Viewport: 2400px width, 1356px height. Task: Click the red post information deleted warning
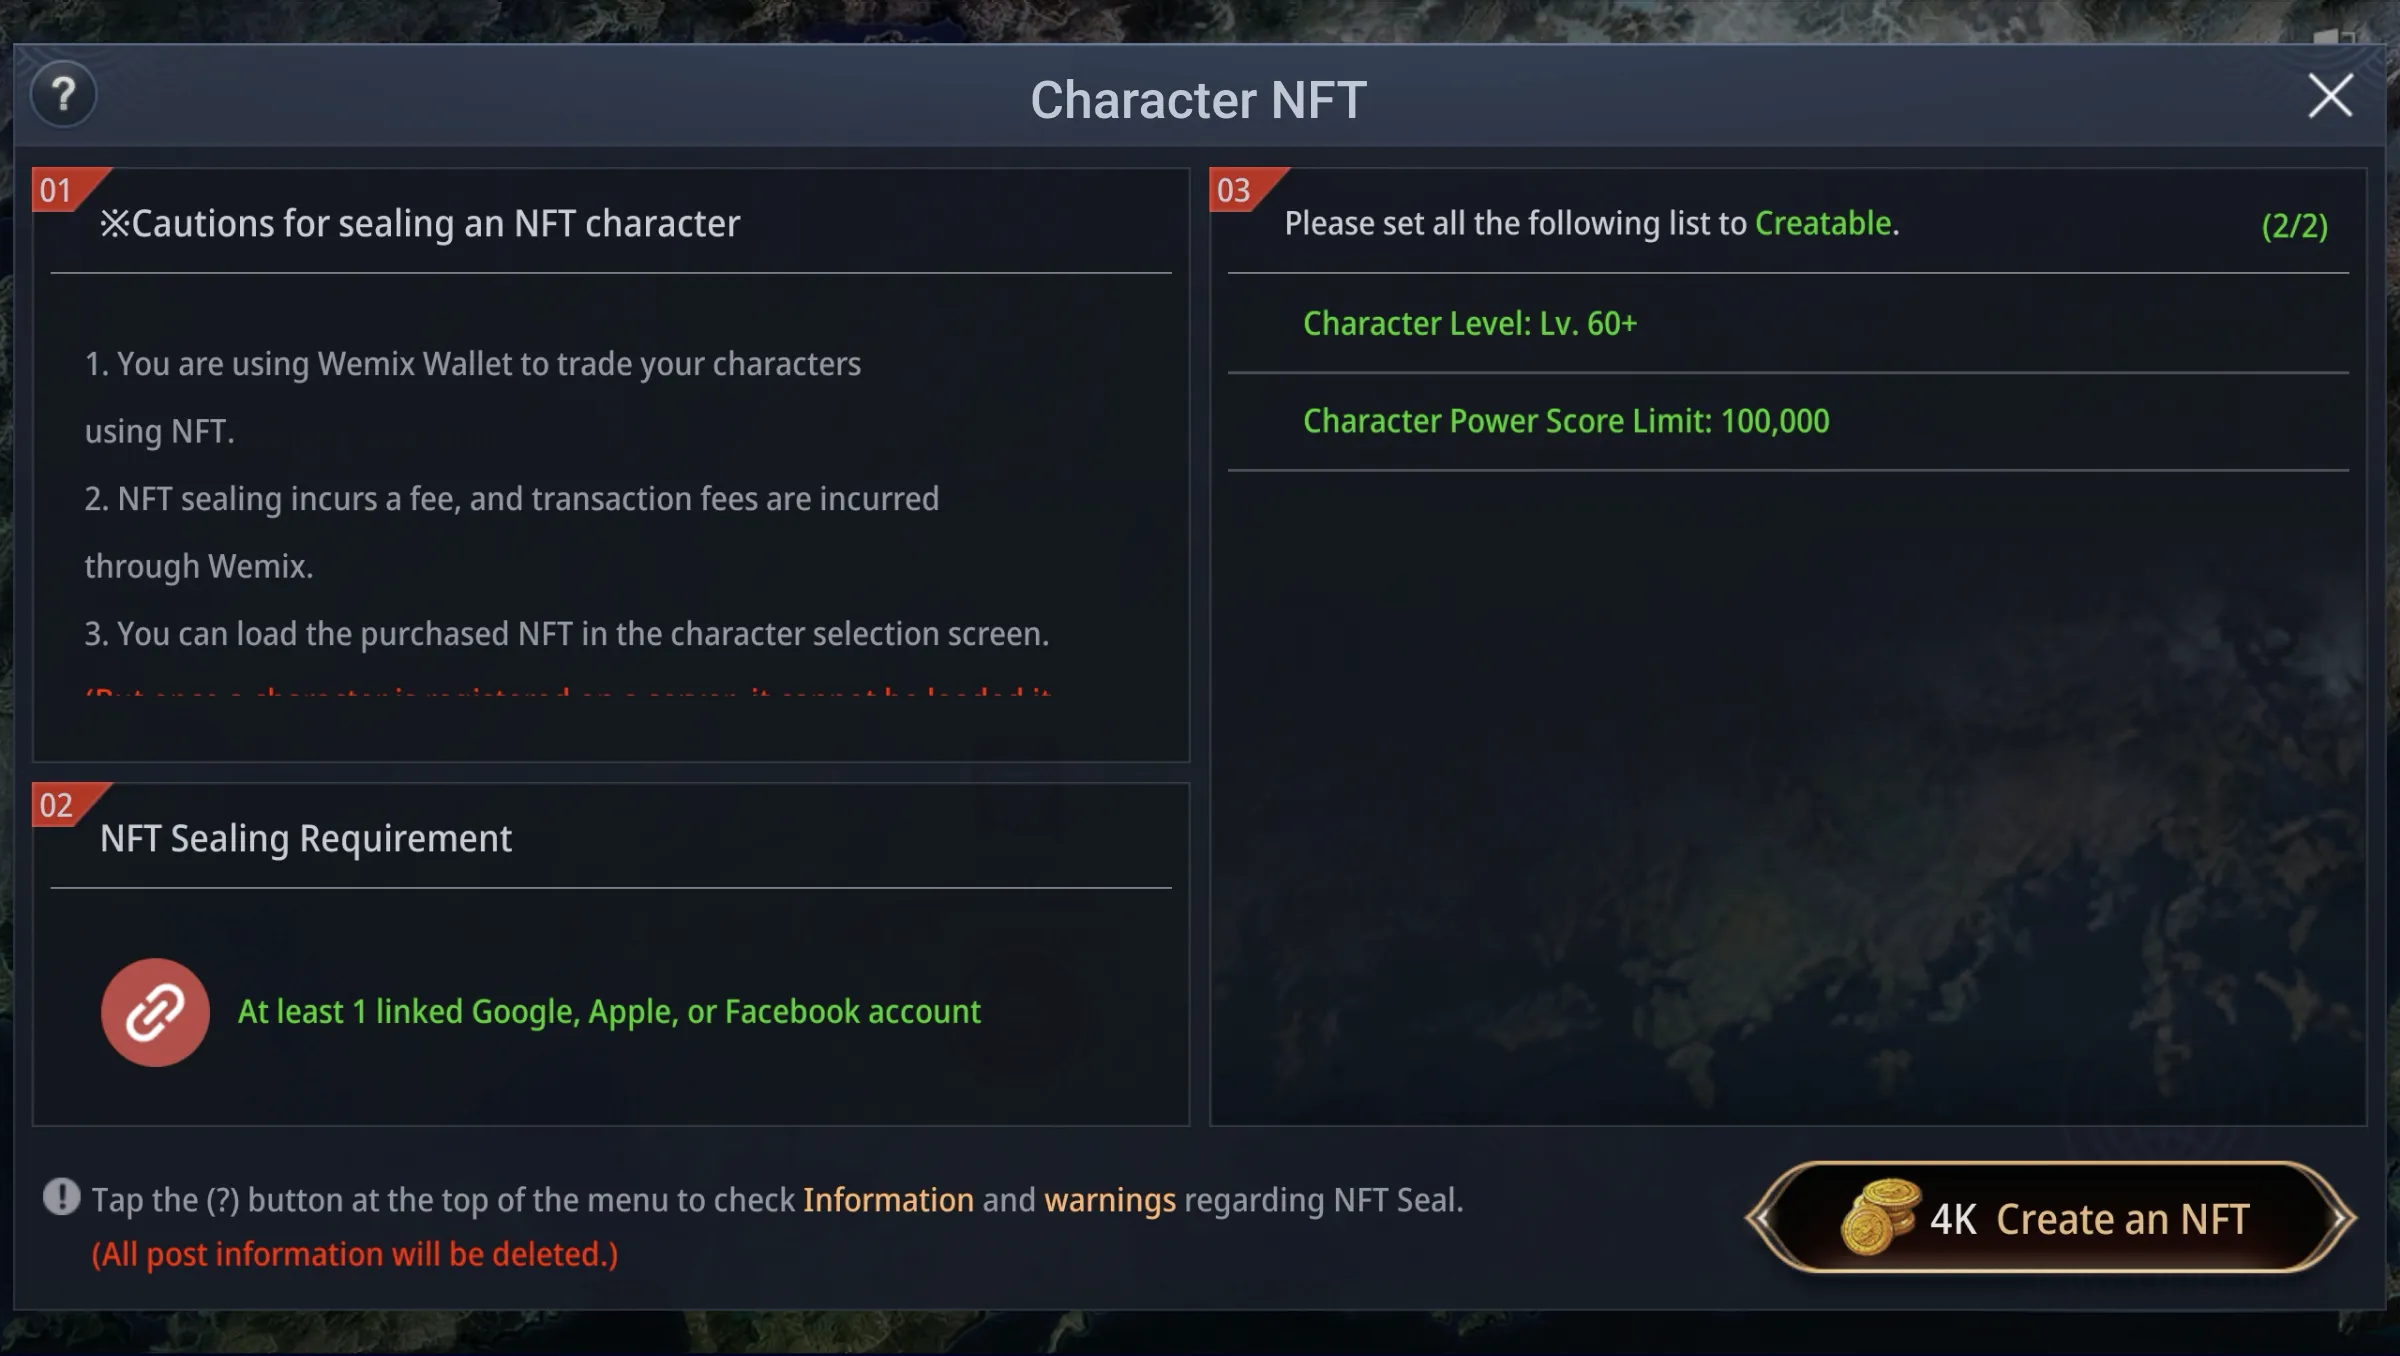click(x=355, y=1254)
